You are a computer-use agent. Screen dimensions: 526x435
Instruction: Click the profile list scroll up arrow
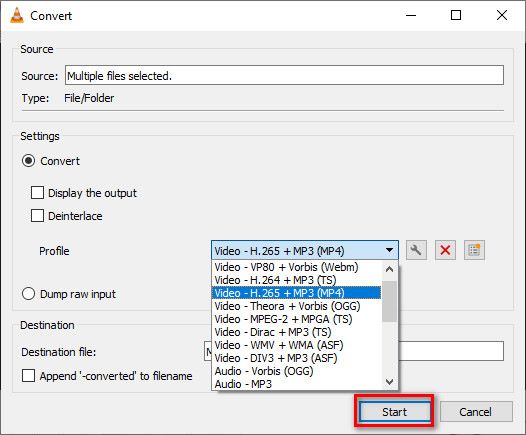[x=389, y=269]
